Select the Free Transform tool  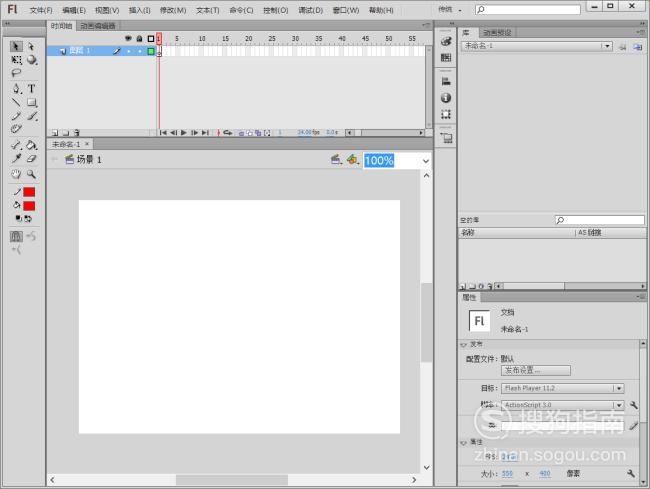click(16, 60)
